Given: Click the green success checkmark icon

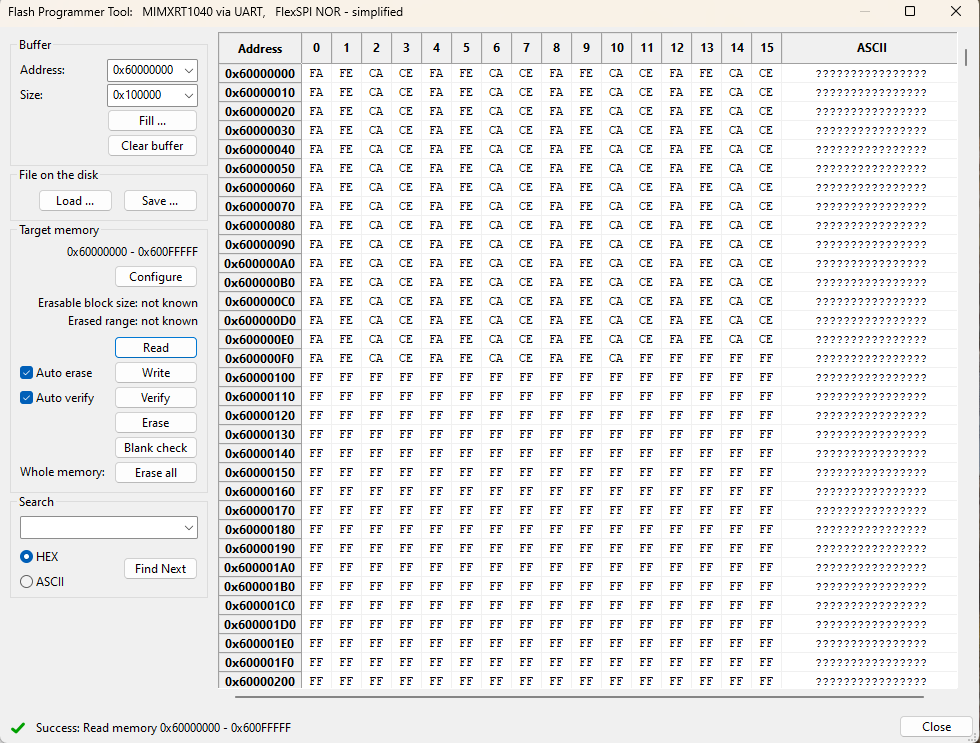Looking at the screenshot, I should click(x=17, y=729).
